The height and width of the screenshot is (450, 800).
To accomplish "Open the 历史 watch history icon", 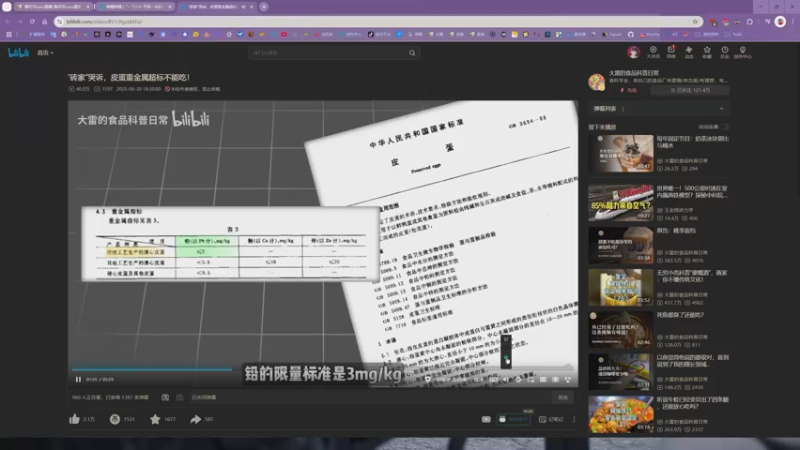I will pos(724,52).
